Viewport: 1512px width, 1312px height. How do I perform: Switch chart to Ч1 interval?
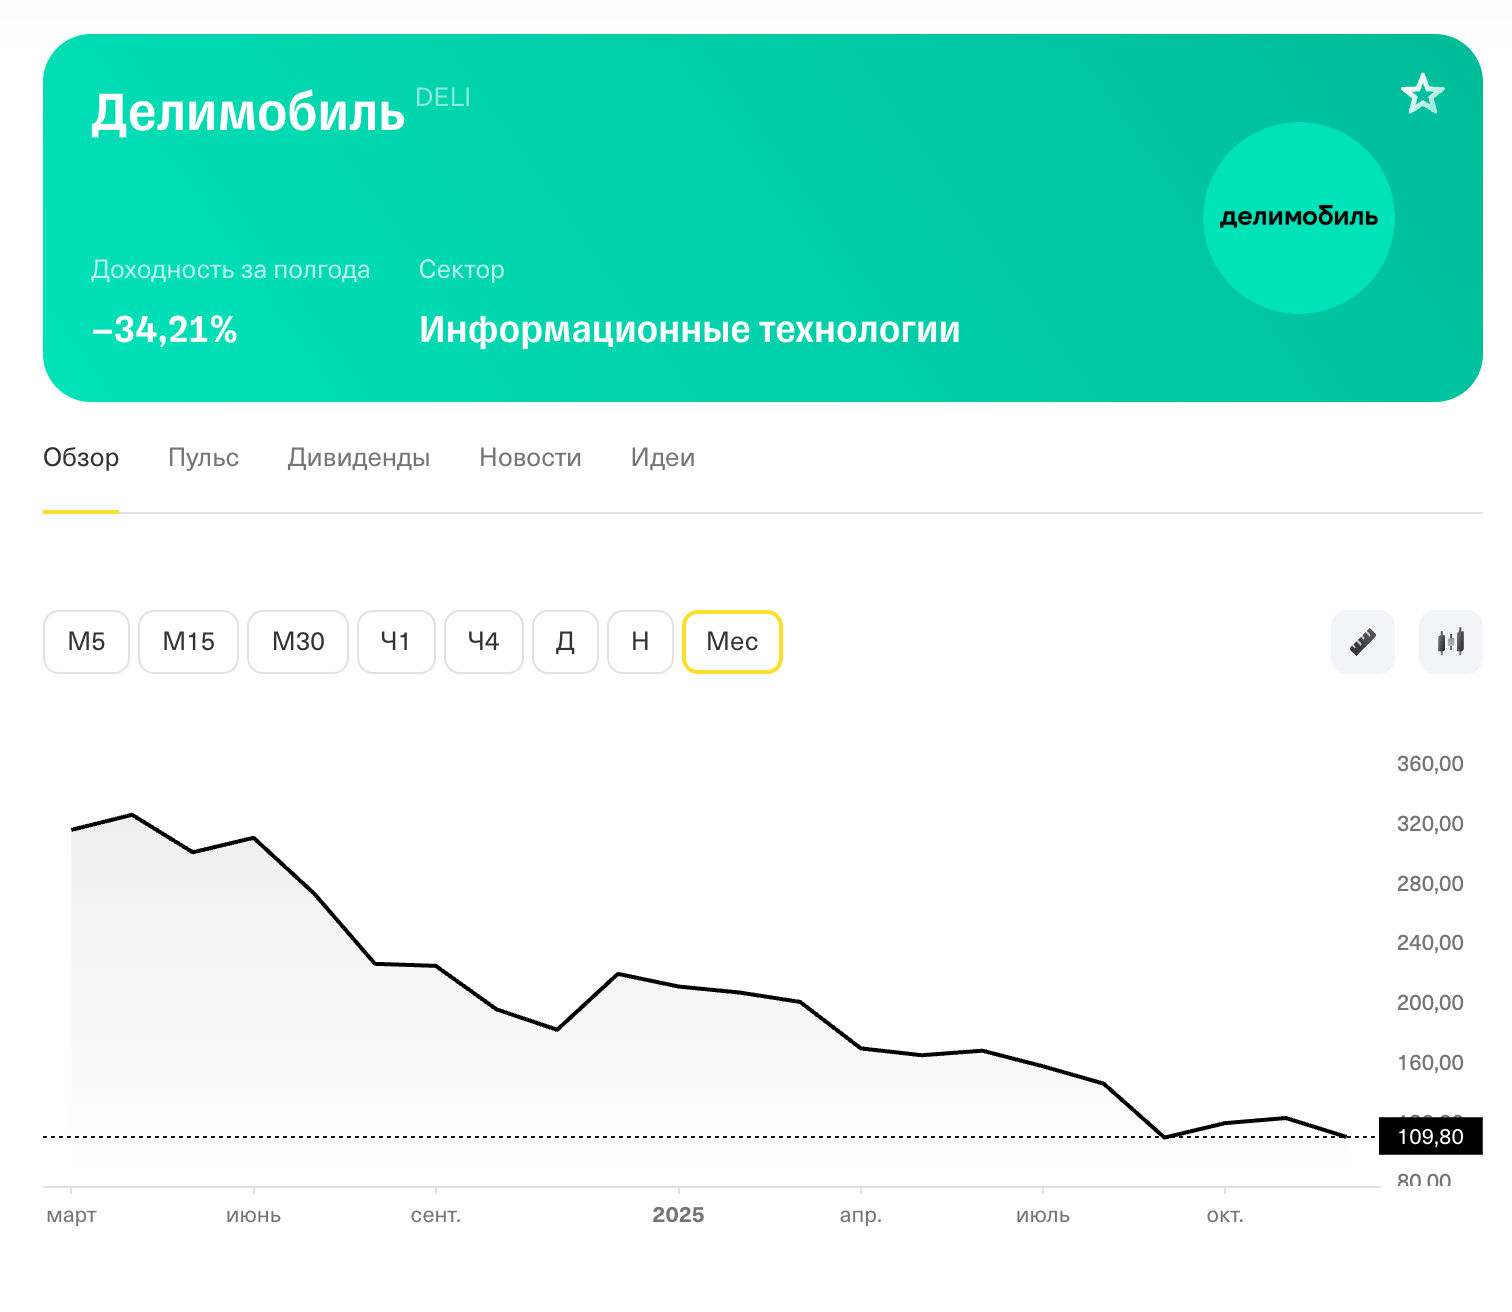(396, 642)
